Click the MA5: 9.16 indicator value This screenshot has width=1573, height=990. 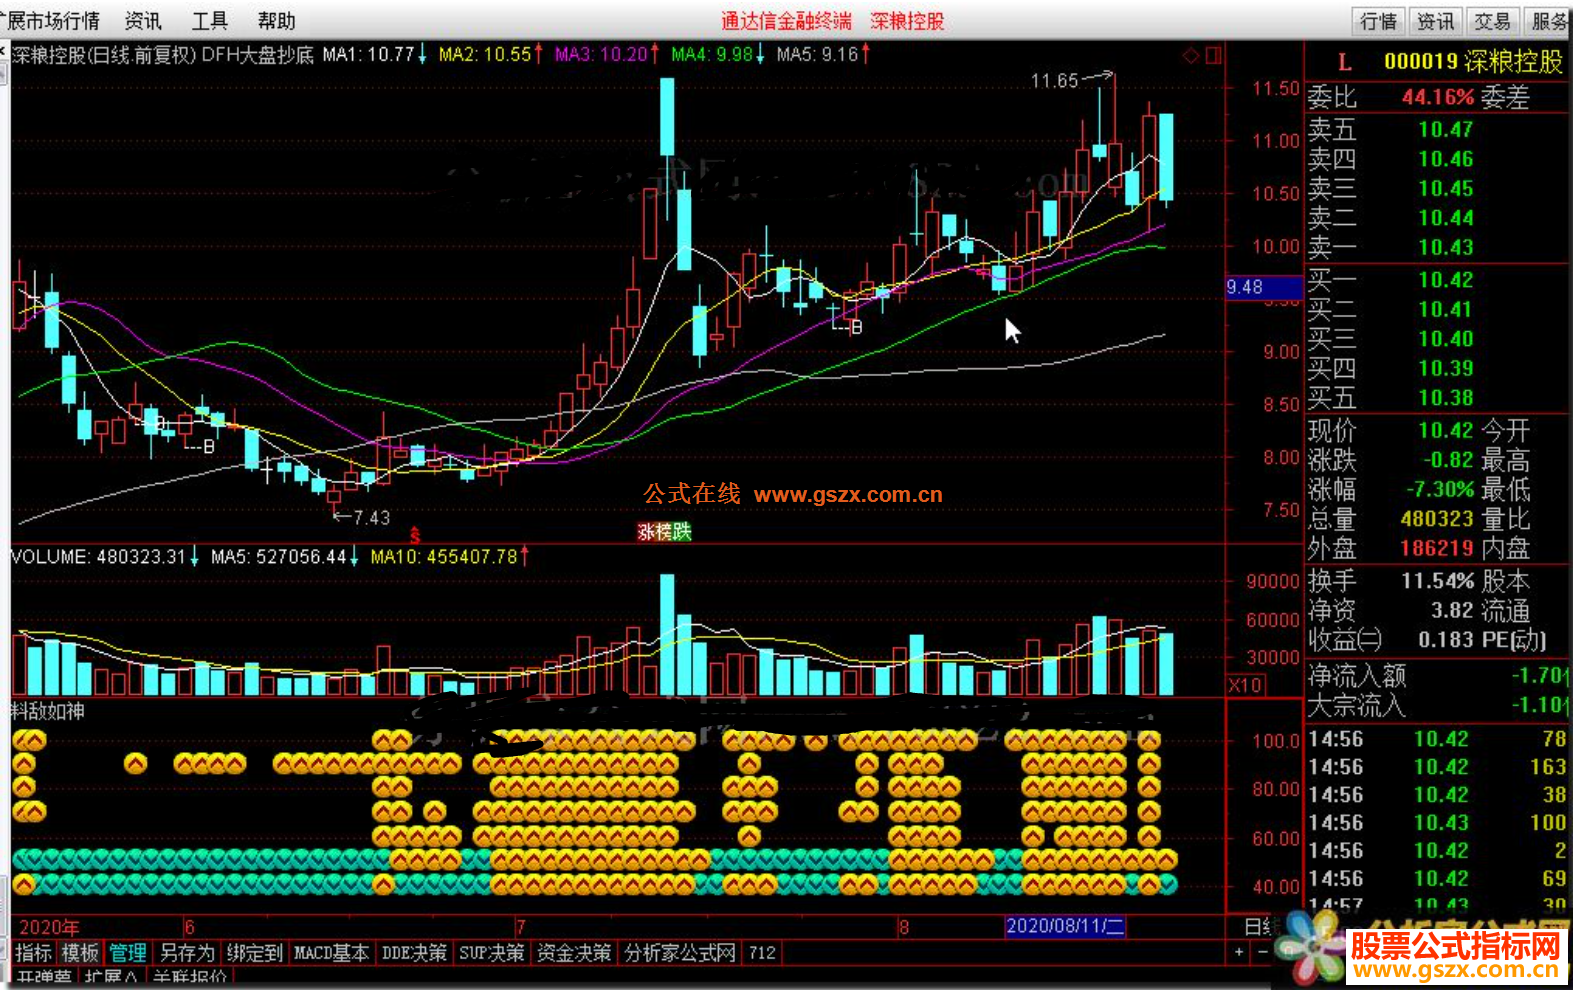pyautogui.click(x=817, y=54)
